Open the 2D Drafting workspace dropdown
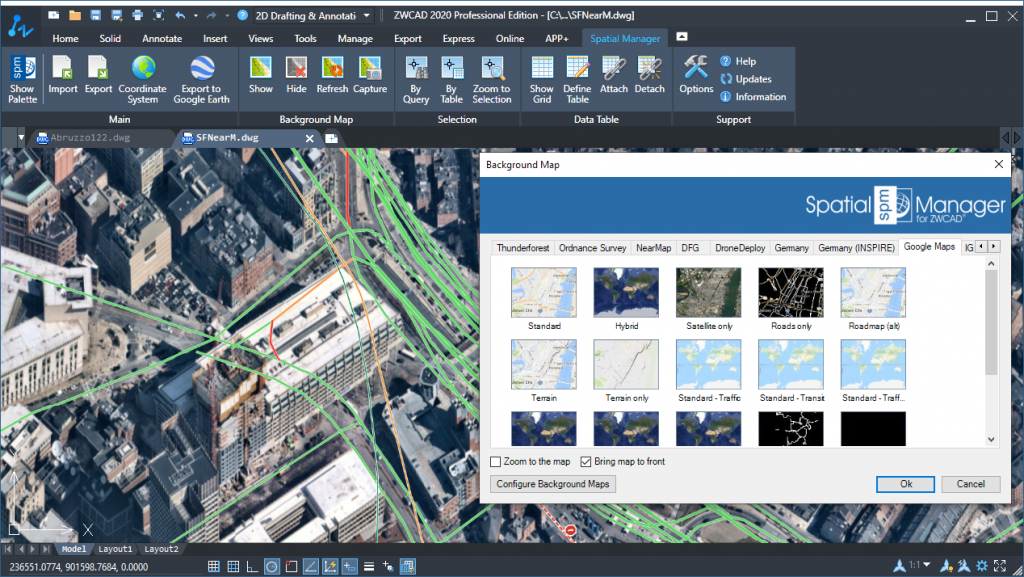Viewport: 1024px width, 577px height. (367, 16)
